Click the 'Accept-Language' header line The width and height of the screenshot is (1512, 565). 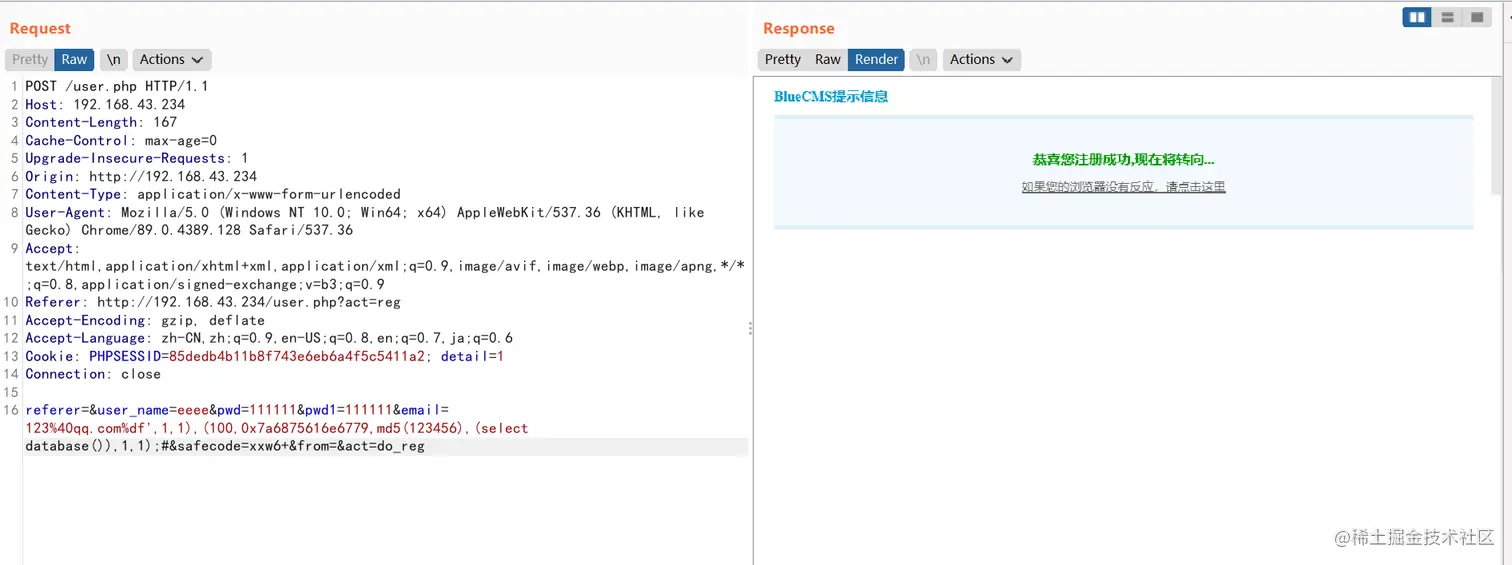[269, 338]
